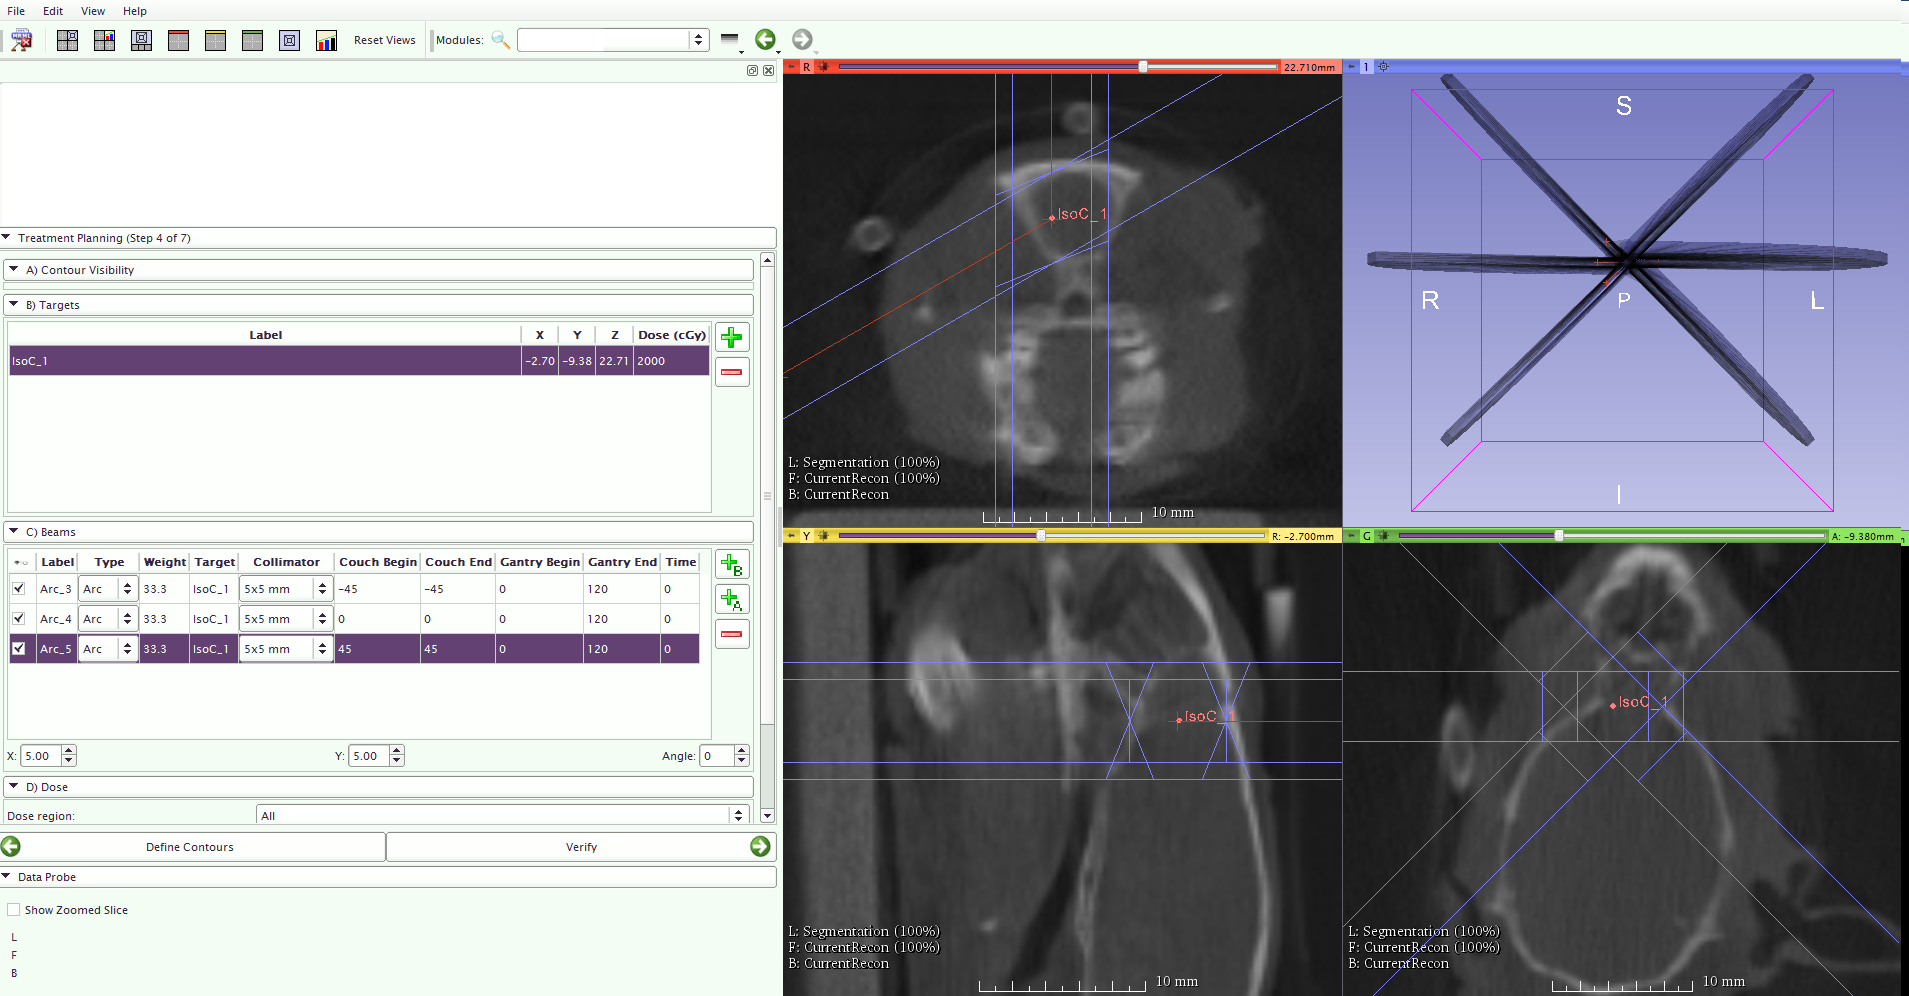Click the Verify button
This screenshot has height=996, width=1909.
[x=581, y=847]
